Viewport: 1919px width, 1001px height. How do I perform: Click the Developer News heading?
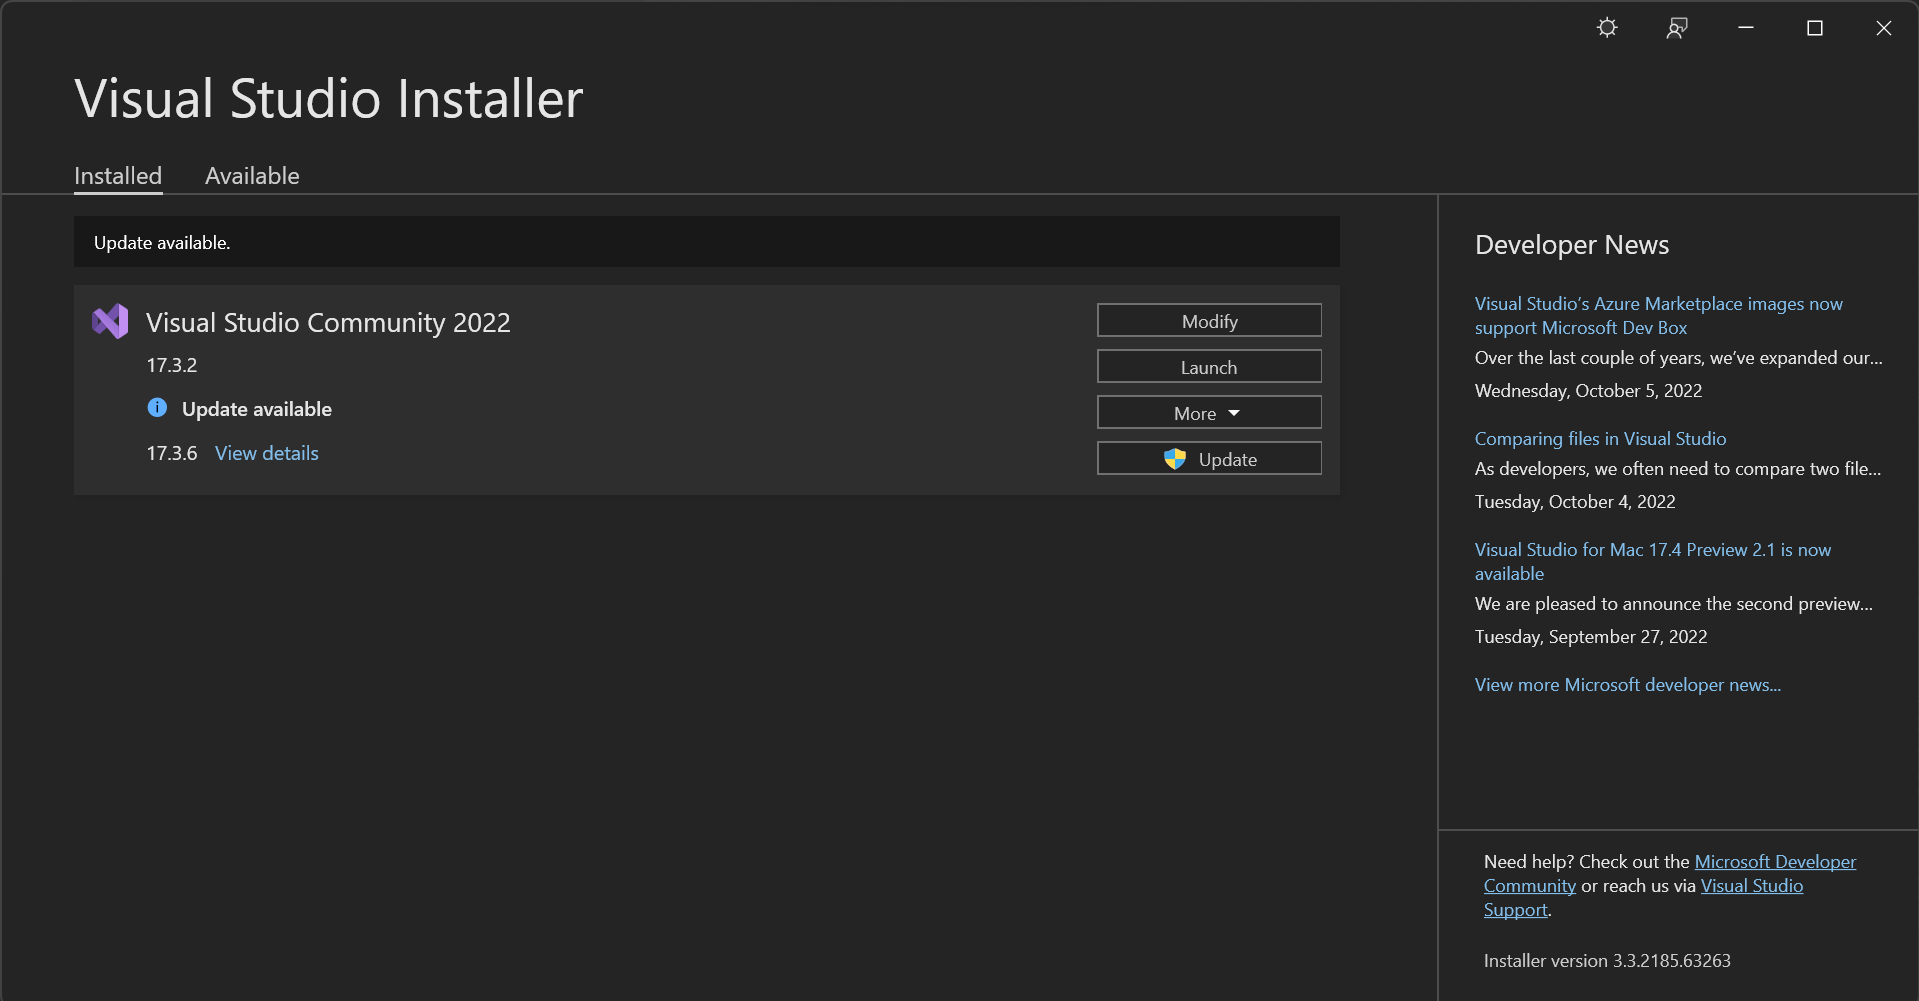click(1572, 245)
